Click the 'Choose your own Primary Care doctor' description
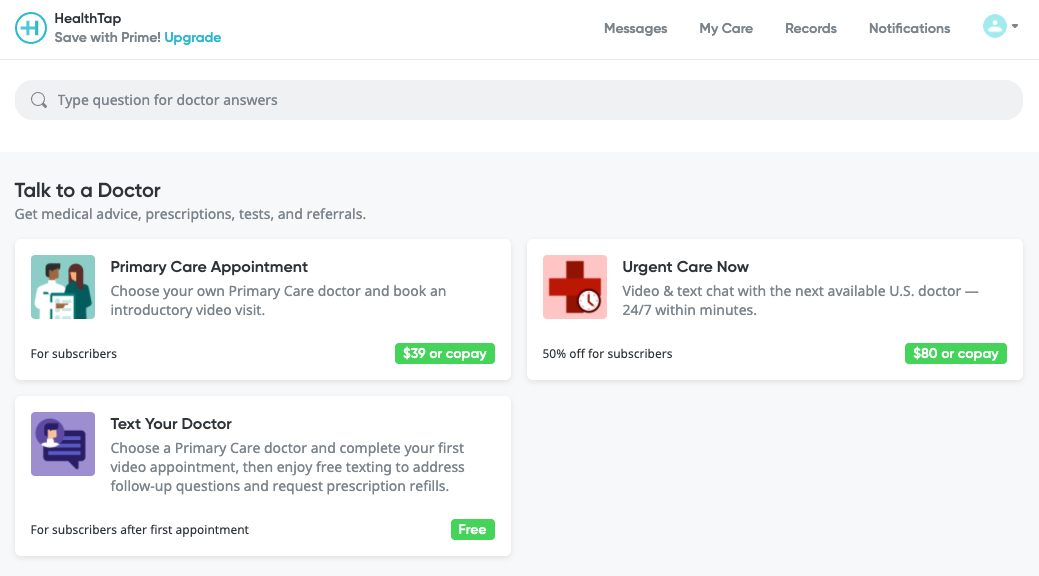1039x576 pixels. click(278, 300)
